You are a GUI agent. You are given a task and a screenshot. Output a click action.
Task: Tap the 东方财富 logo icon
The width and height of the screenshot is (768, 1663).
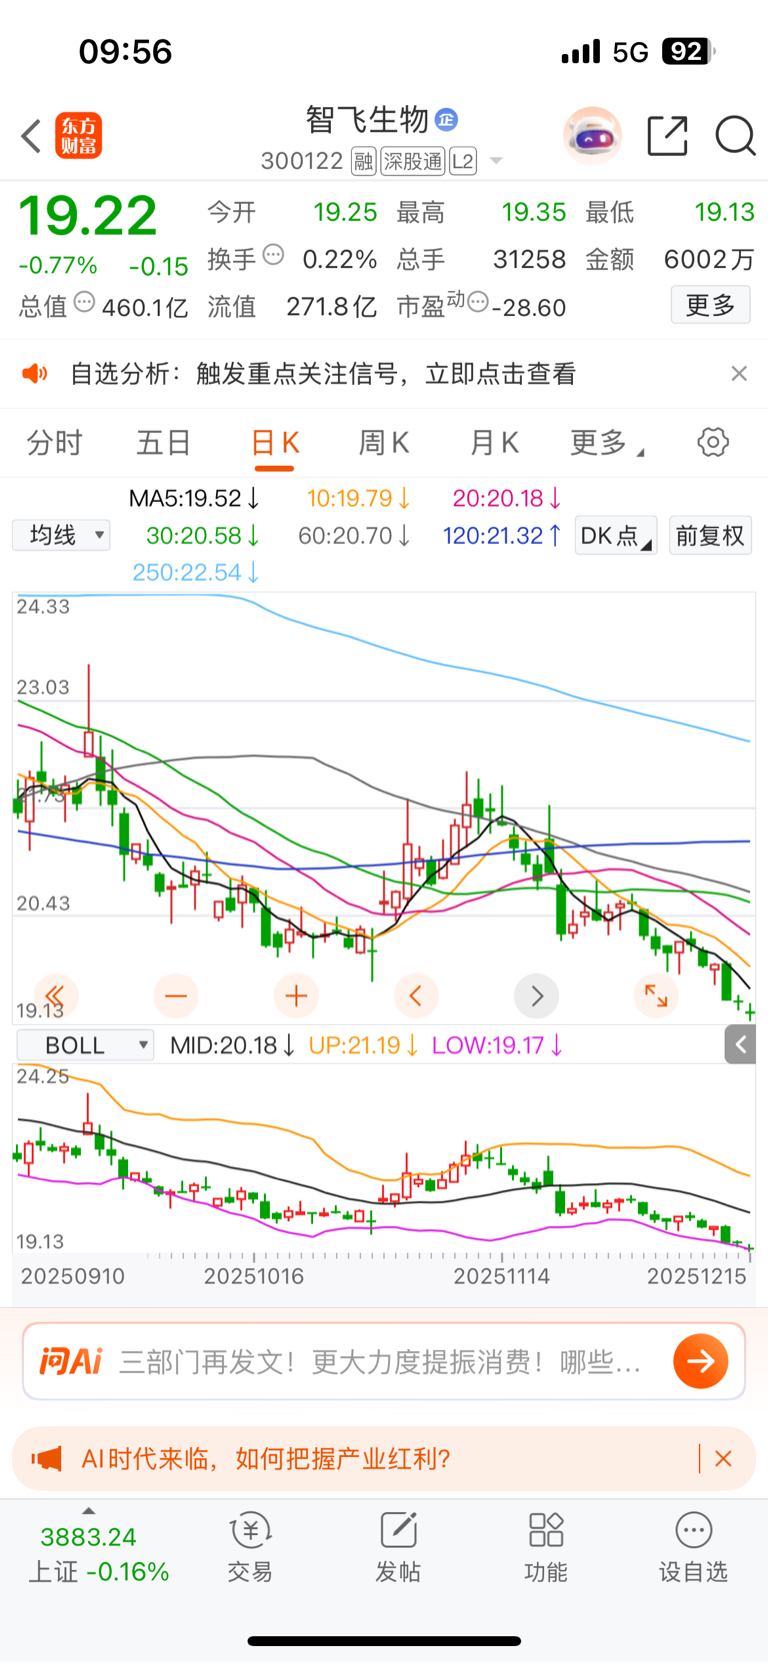click(x=79, y=136)
